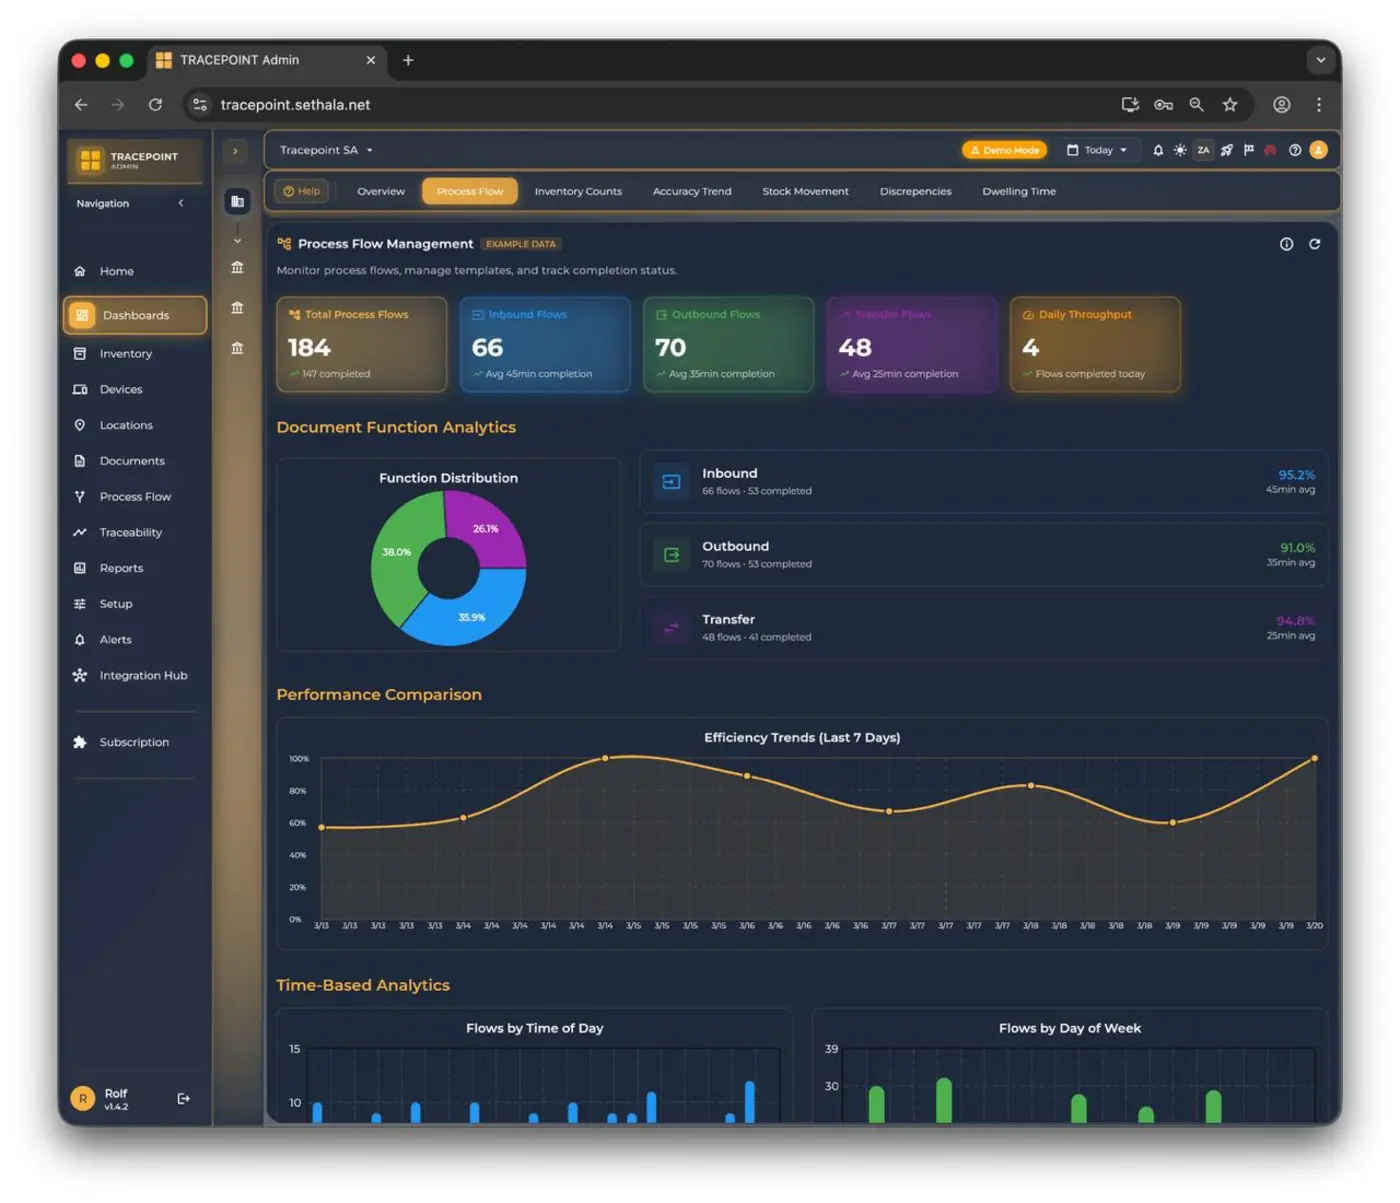Image resolution: width=1400 pixels, height=1203 pixels.
Task: Open the flag icon in the top bar
Action: [x=1249, y=150]
